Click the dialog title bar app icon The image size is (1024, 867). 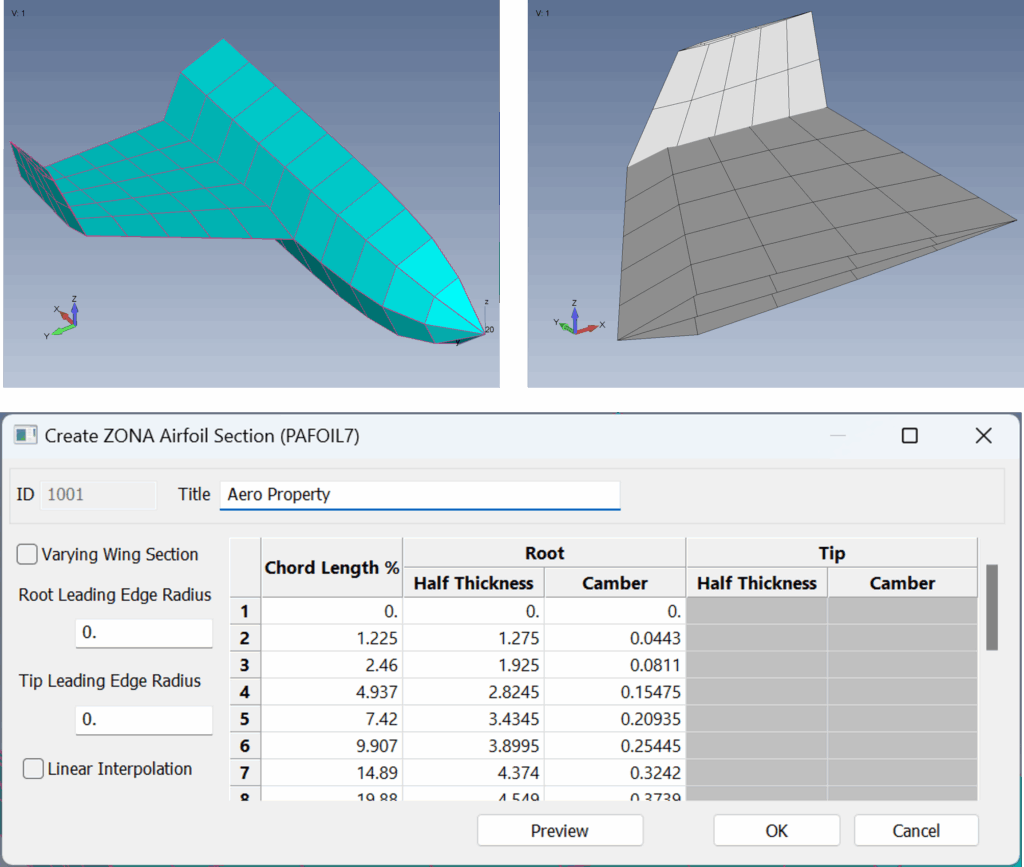[x=25, y=436]
